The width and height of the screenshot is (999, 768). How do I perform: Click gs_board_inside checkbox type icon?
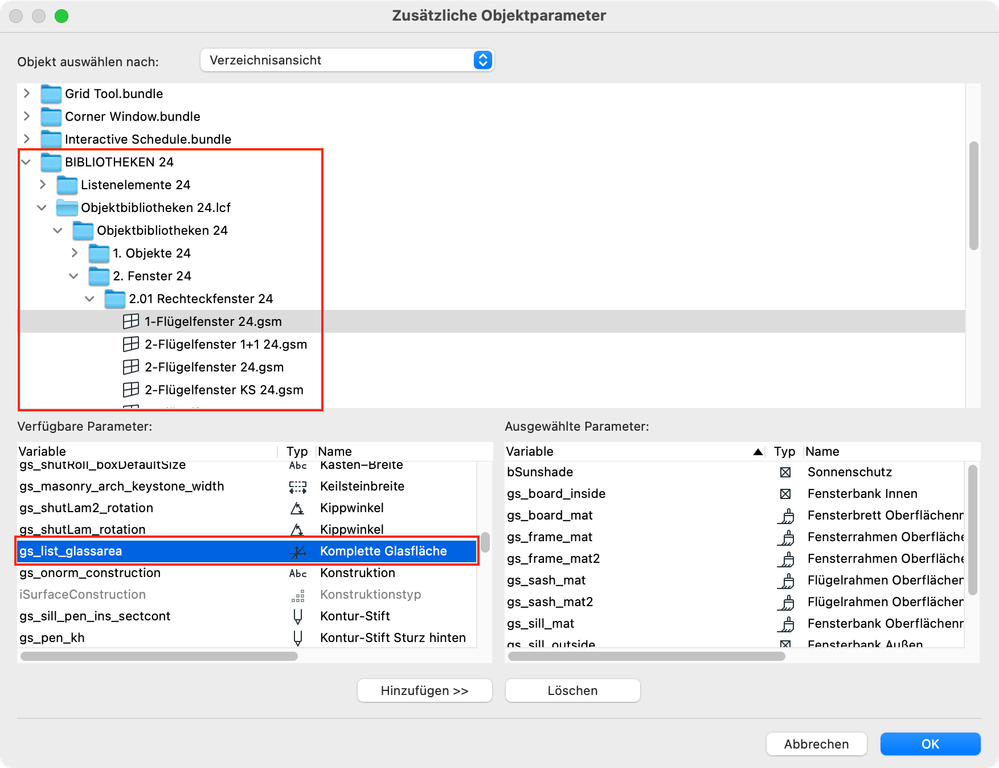(x=785, y=494)
